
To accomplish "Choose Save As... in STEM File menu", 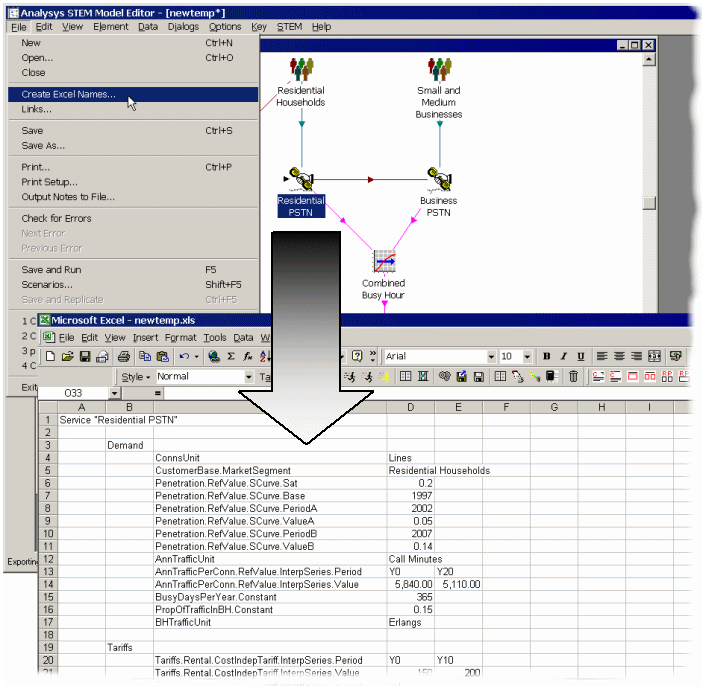I will tap(133, 146).
